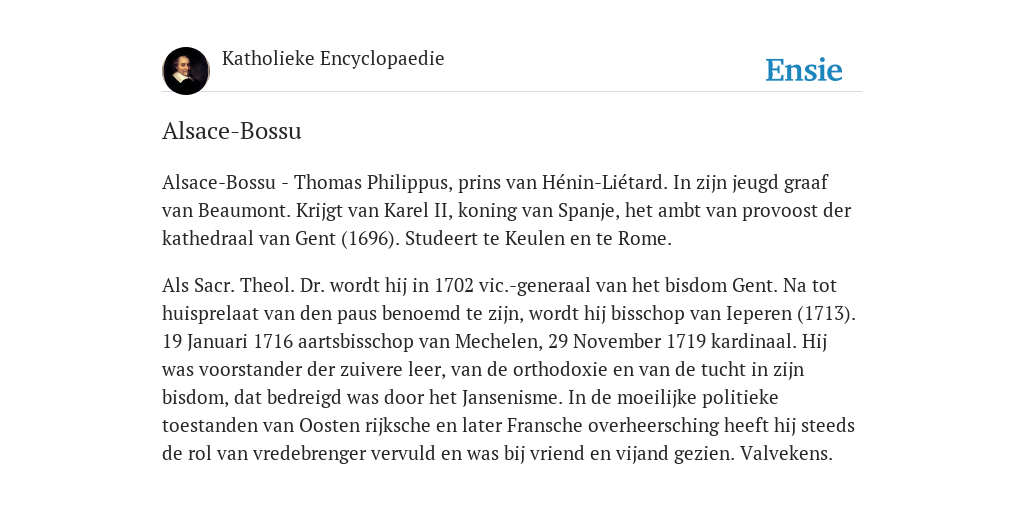Click the Katholieke Encyclopaedie source name
This screenshot has height=512, width=1024.
tap(333, 59)
